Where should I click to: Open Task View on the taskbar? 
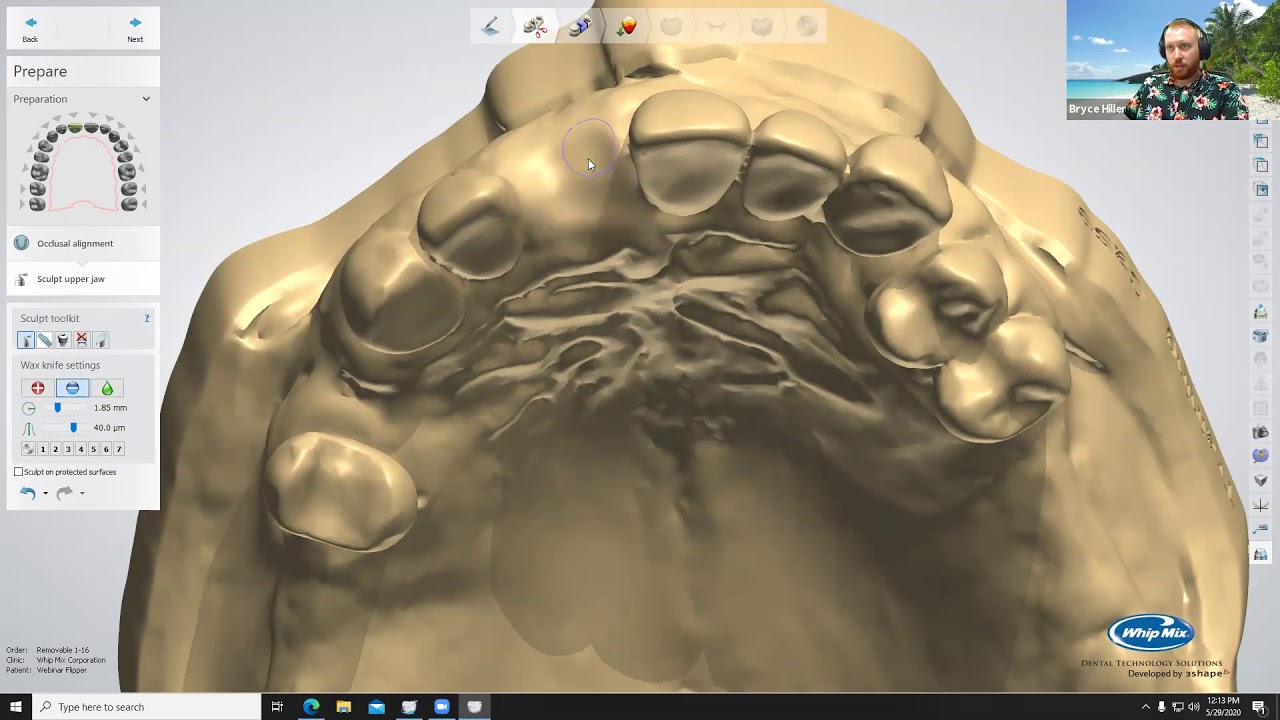(277, 707)
